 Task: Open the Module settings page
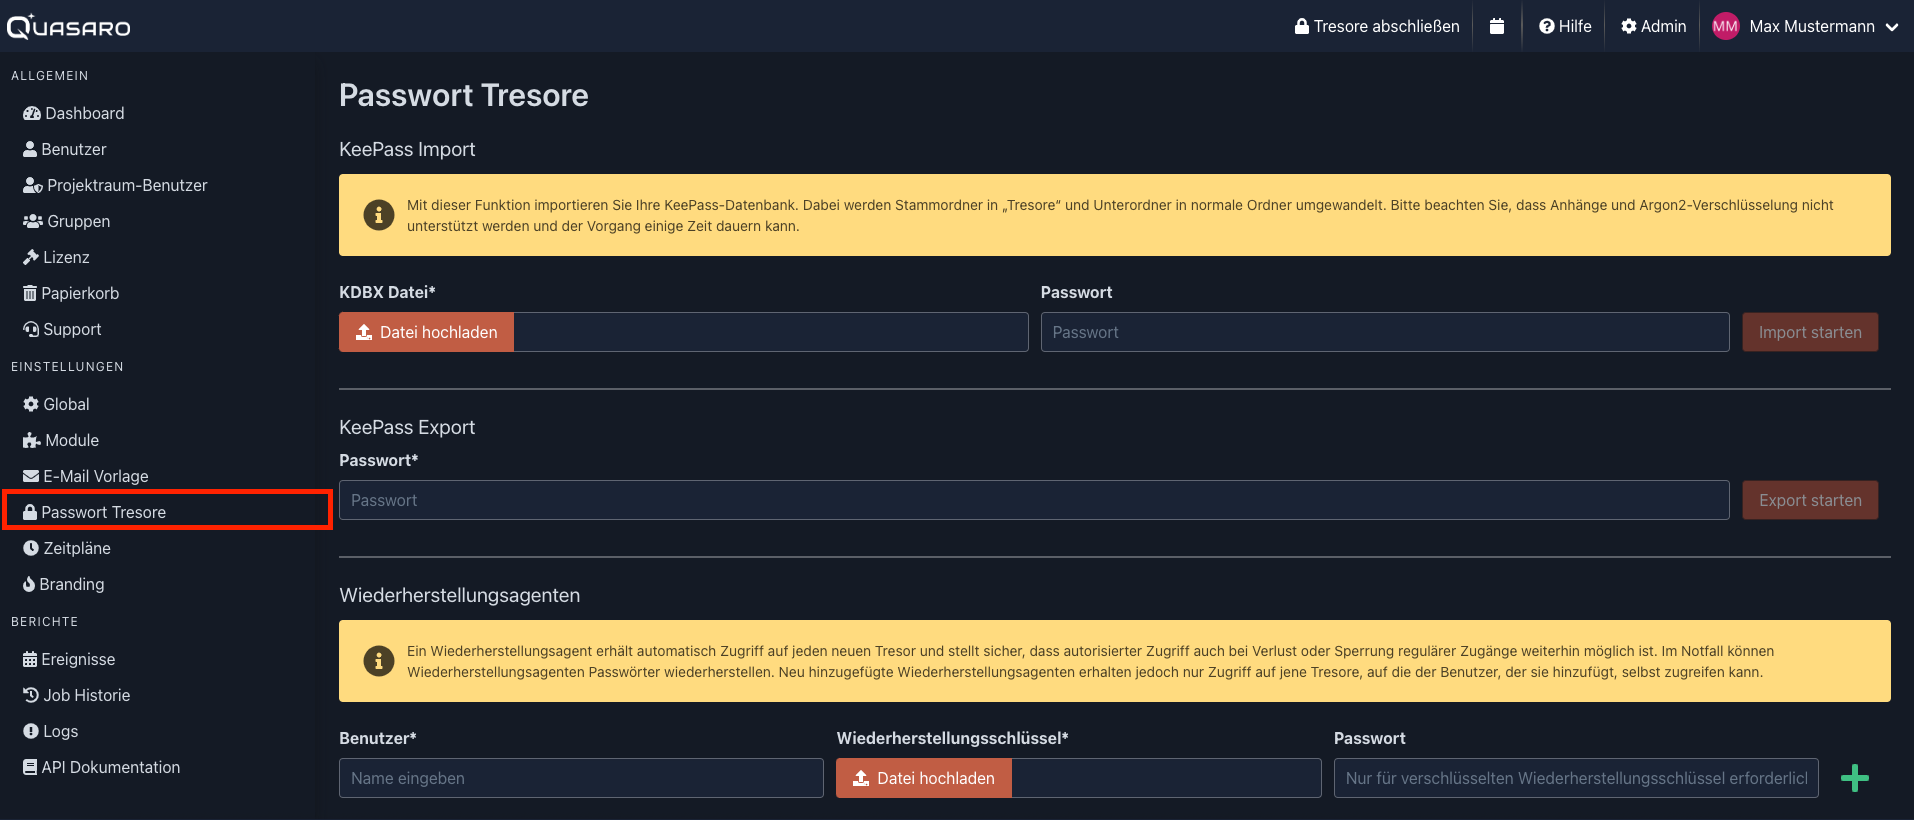click(61, 440)
